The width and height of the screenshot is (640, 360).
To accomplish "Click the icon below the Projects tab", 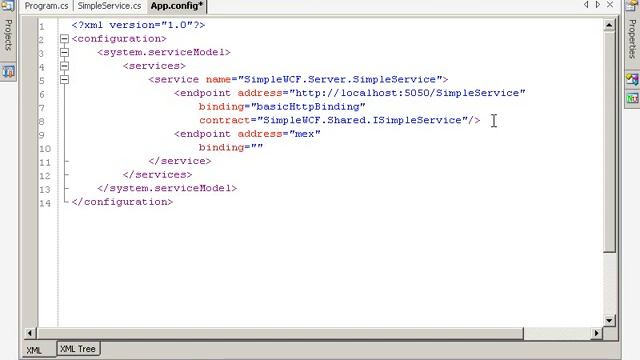I will click(x=8, y=72).
